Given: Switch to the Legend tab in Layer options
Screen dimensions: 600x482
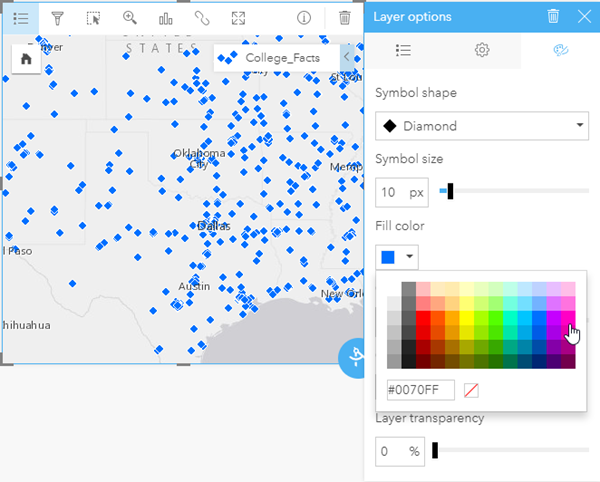Looking at the screenshot, I should [403, 50].
